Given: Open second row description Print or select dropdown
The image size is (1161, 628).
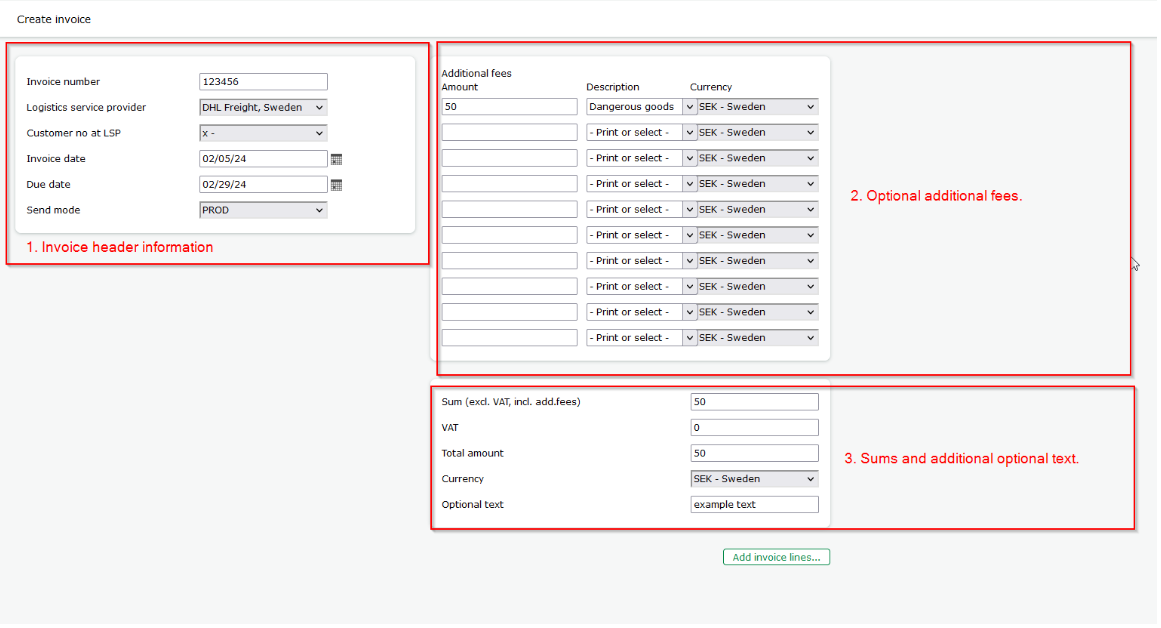Looking at the screenshot, I should coord(641,132).
